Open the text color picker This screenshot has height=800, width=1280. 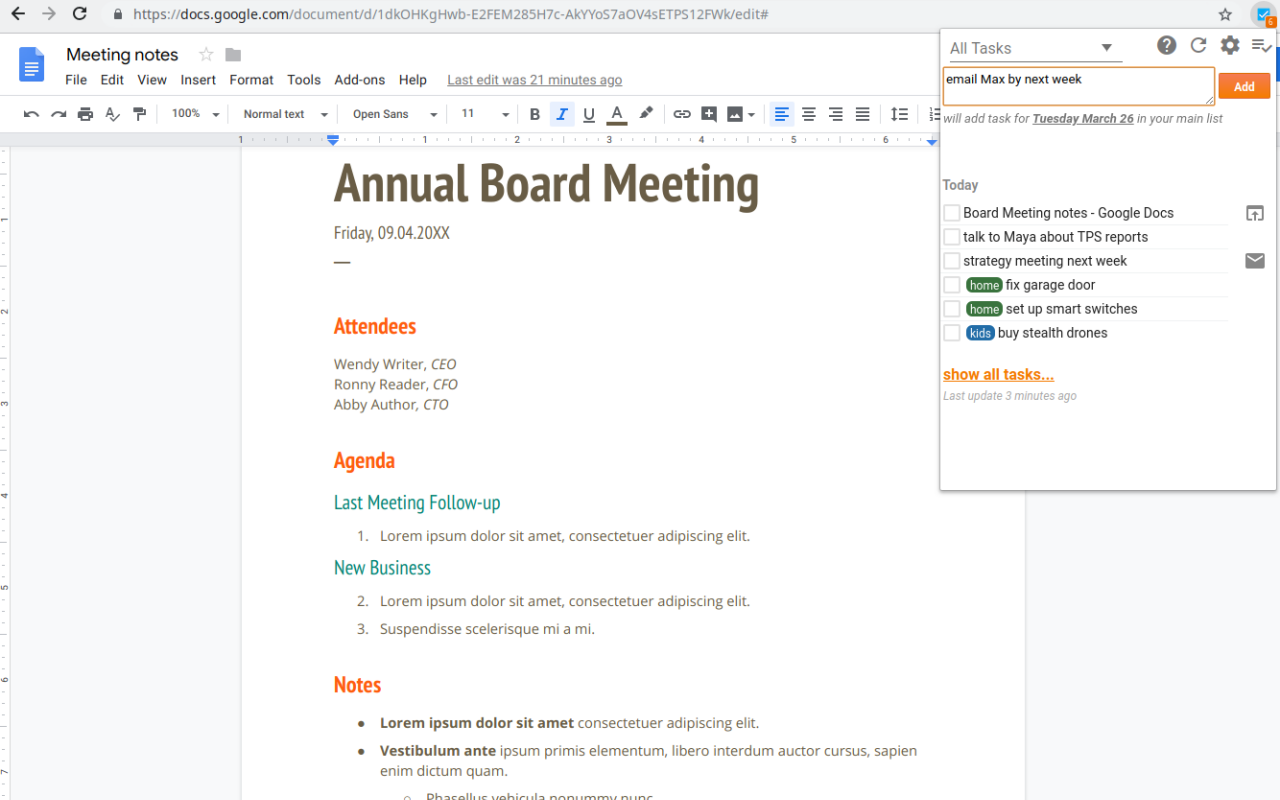pyautogui.click(x=616, y=113)
